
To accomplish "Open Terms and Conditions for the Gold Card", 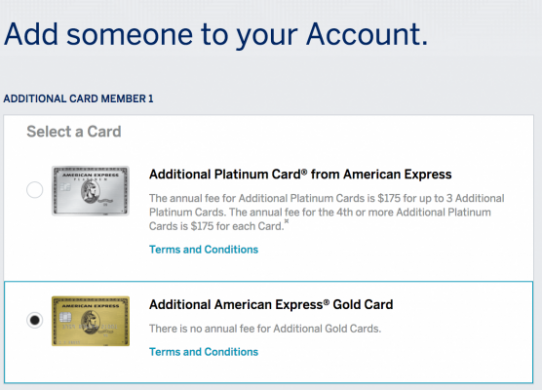I will (204, 352).
